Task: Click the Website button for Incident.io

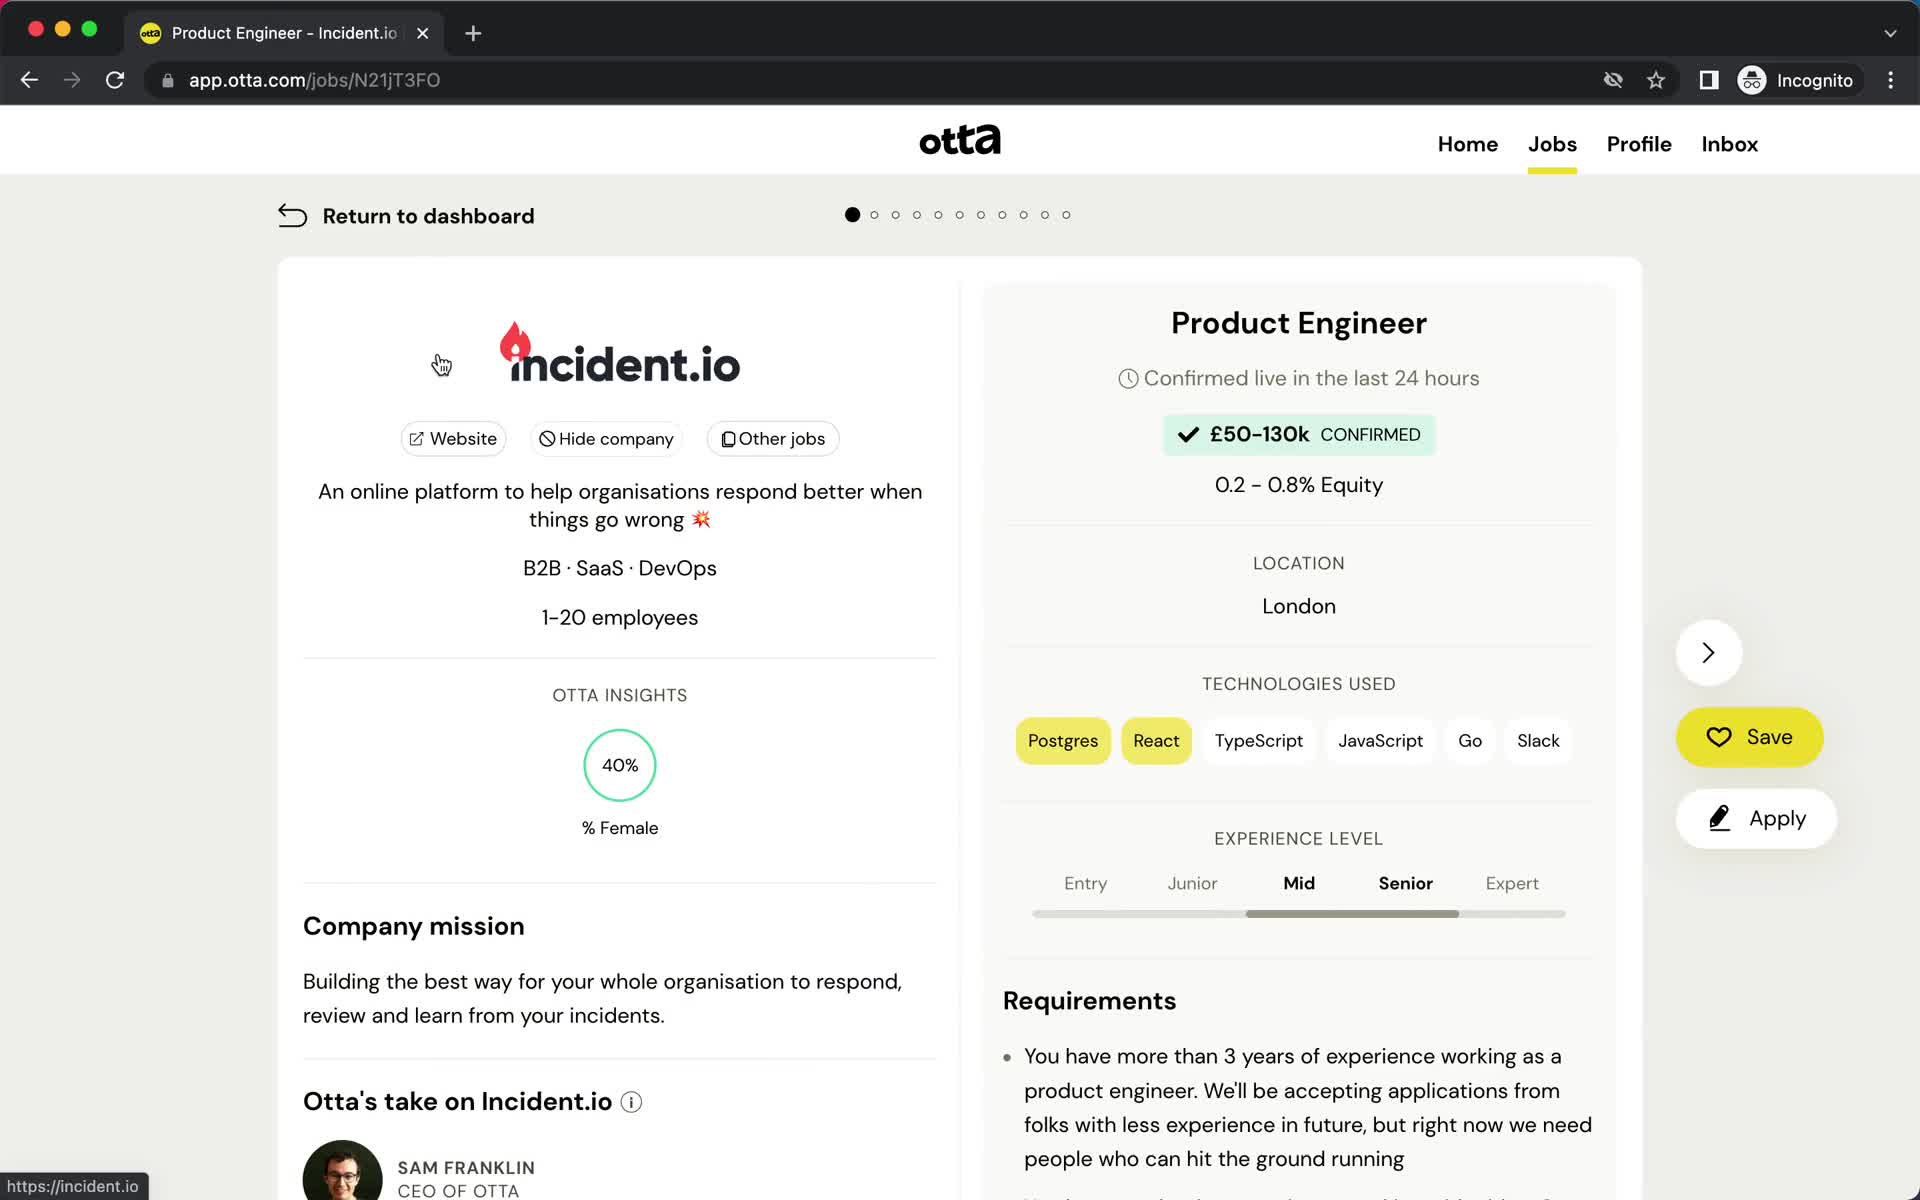Action: point(452,438)
